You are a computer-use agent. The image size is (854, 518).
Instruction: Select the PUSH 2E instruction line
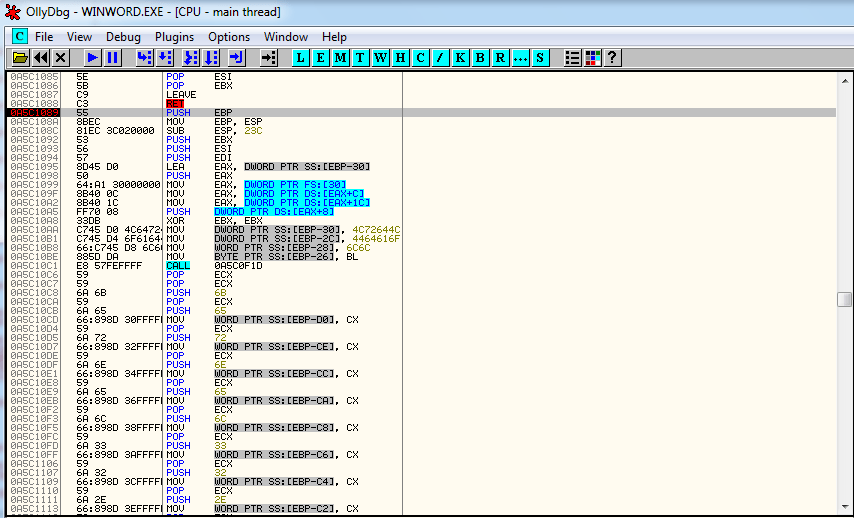pyautogui.click(x=423, y=499)
